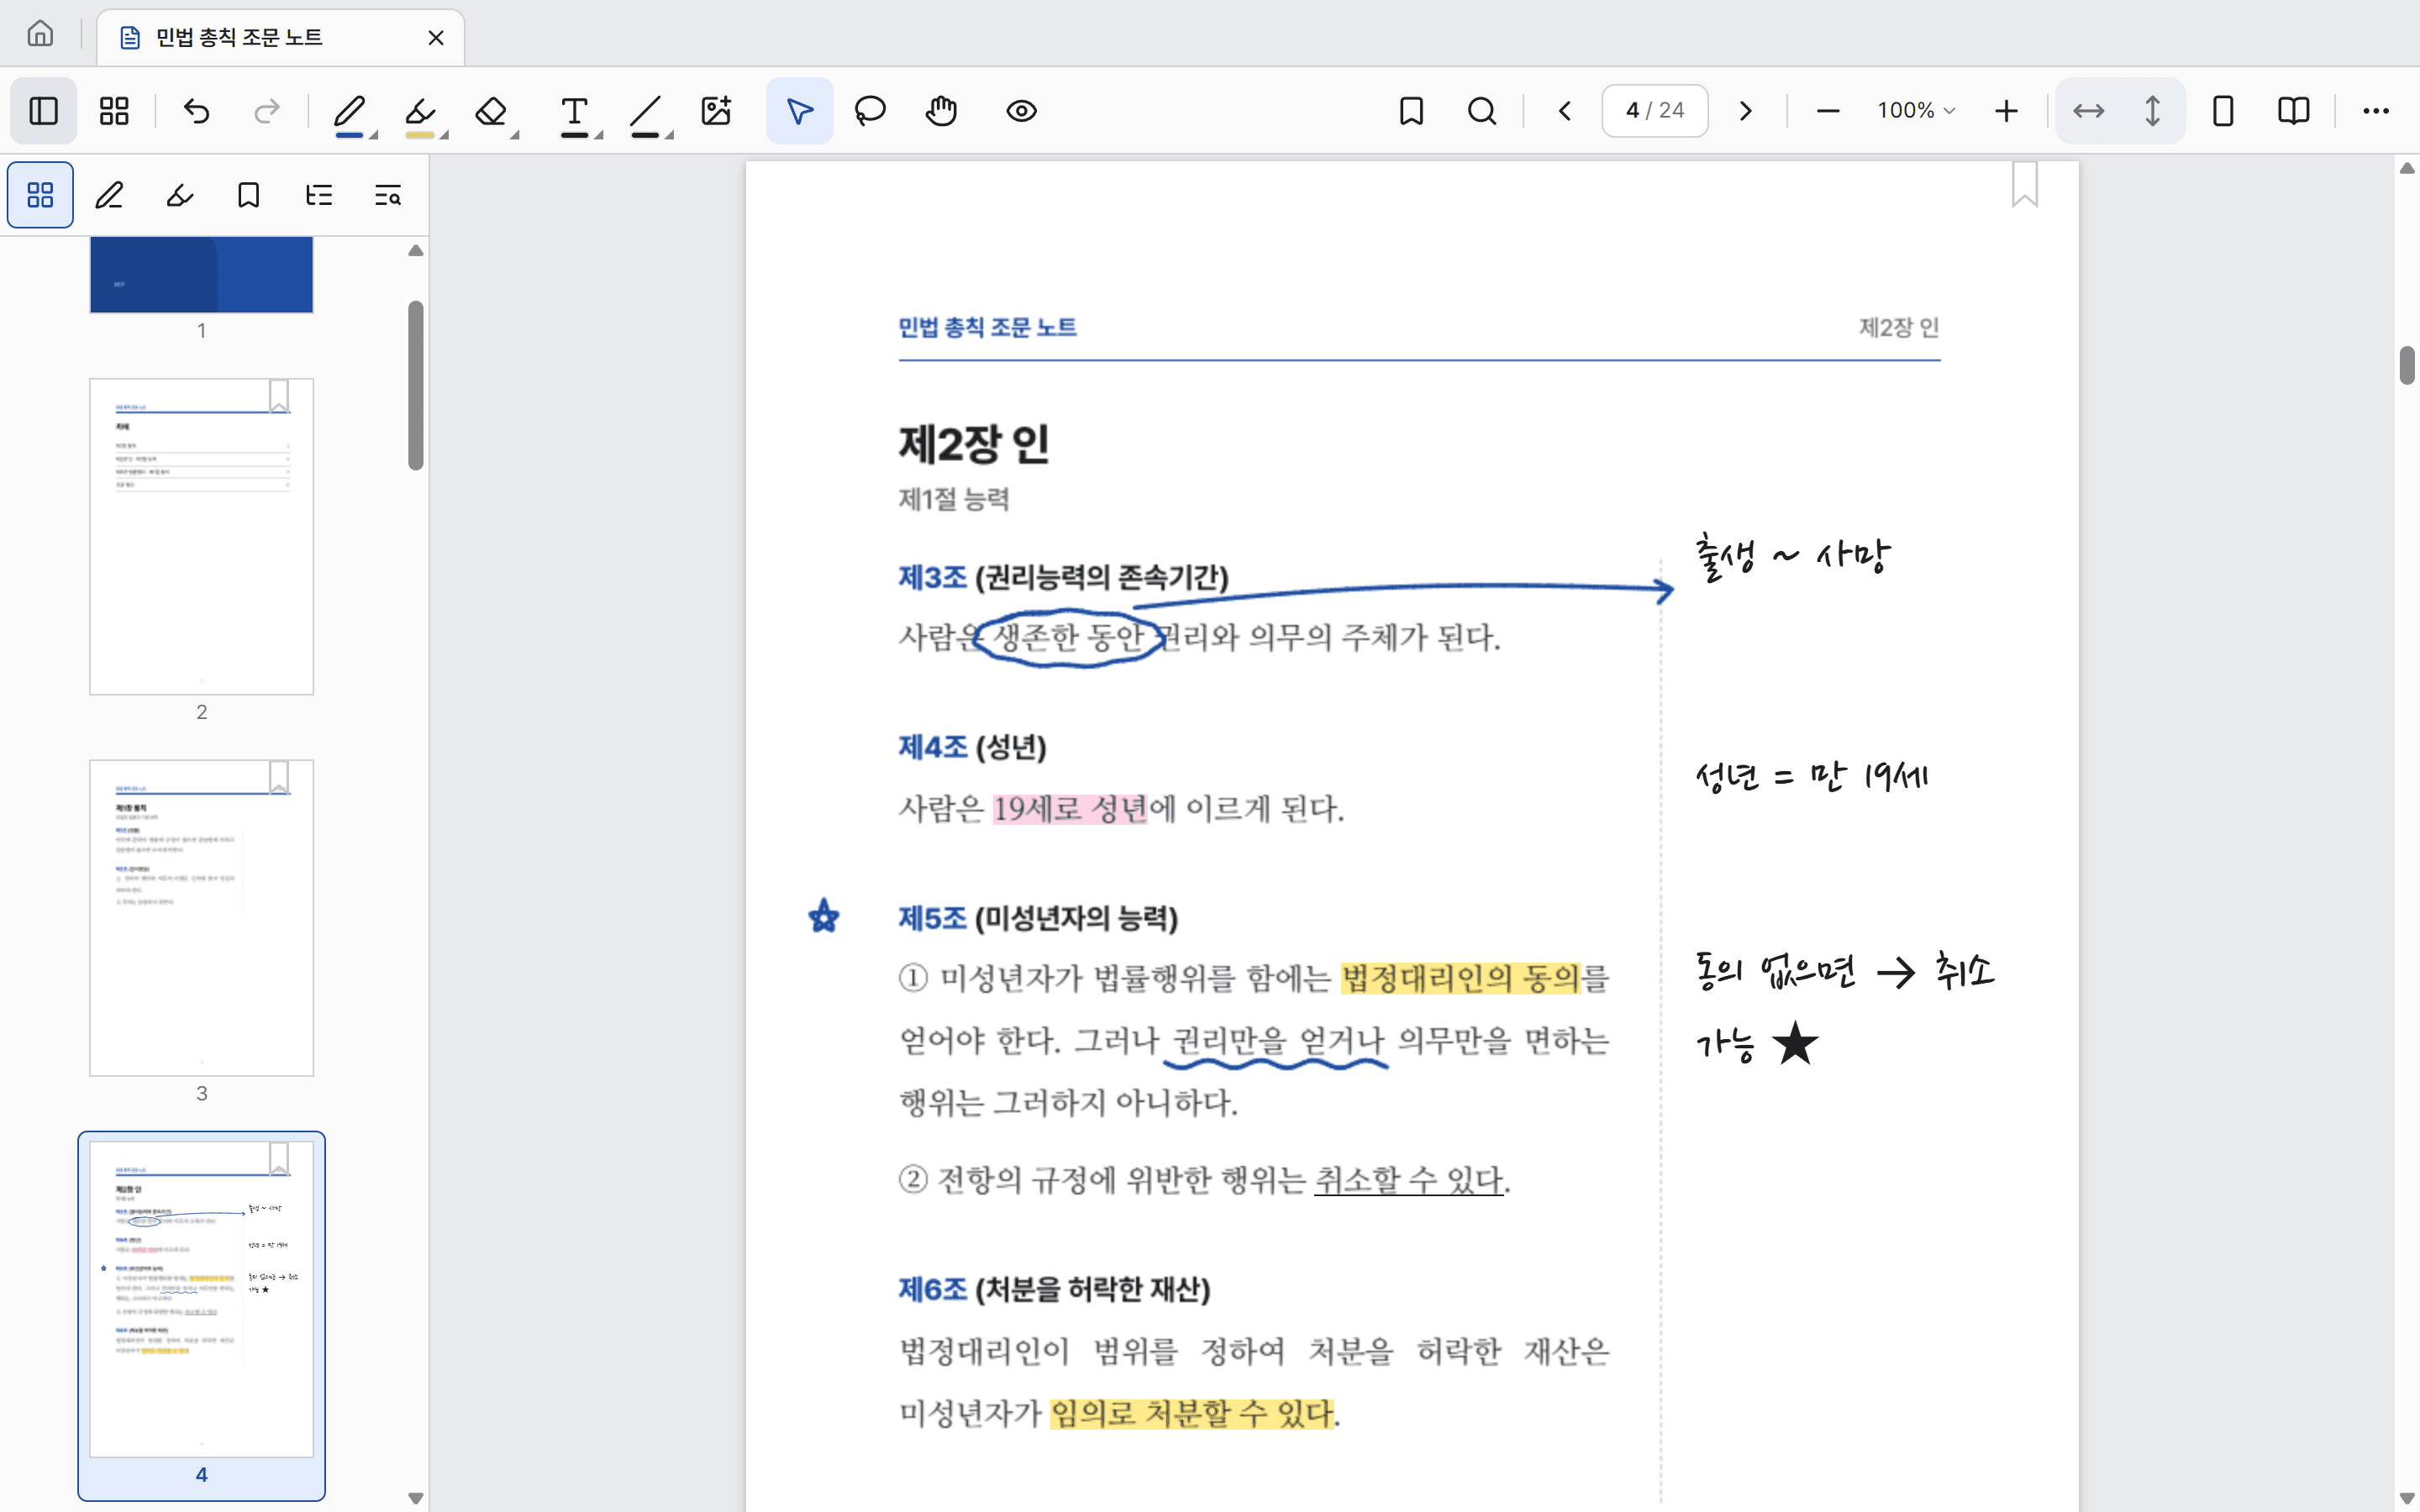2420x1512 pixels.
Task: Go to the next page
Action: click(x=1745, y=111)
